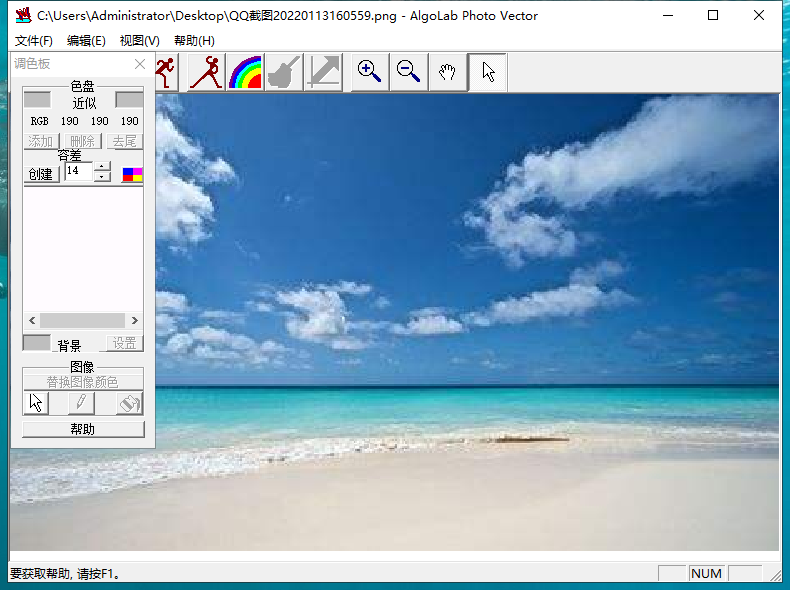
Task: Click the multicolor swatch beside tolerance
Action: pyautogui.click(x=132, y=174)
